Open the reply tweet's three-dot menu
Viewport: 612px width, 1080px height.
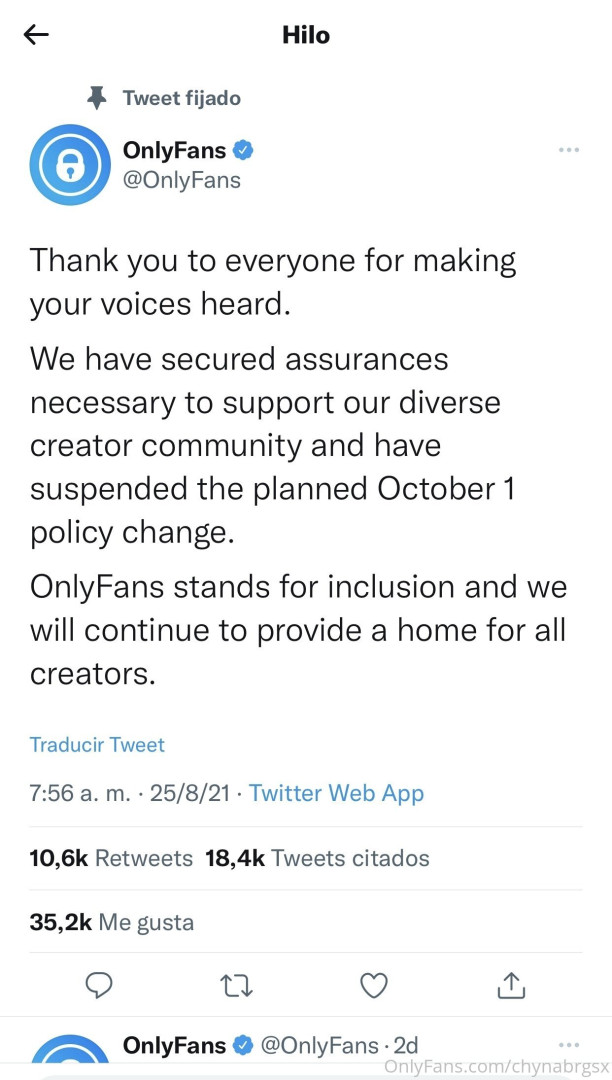568,1045
